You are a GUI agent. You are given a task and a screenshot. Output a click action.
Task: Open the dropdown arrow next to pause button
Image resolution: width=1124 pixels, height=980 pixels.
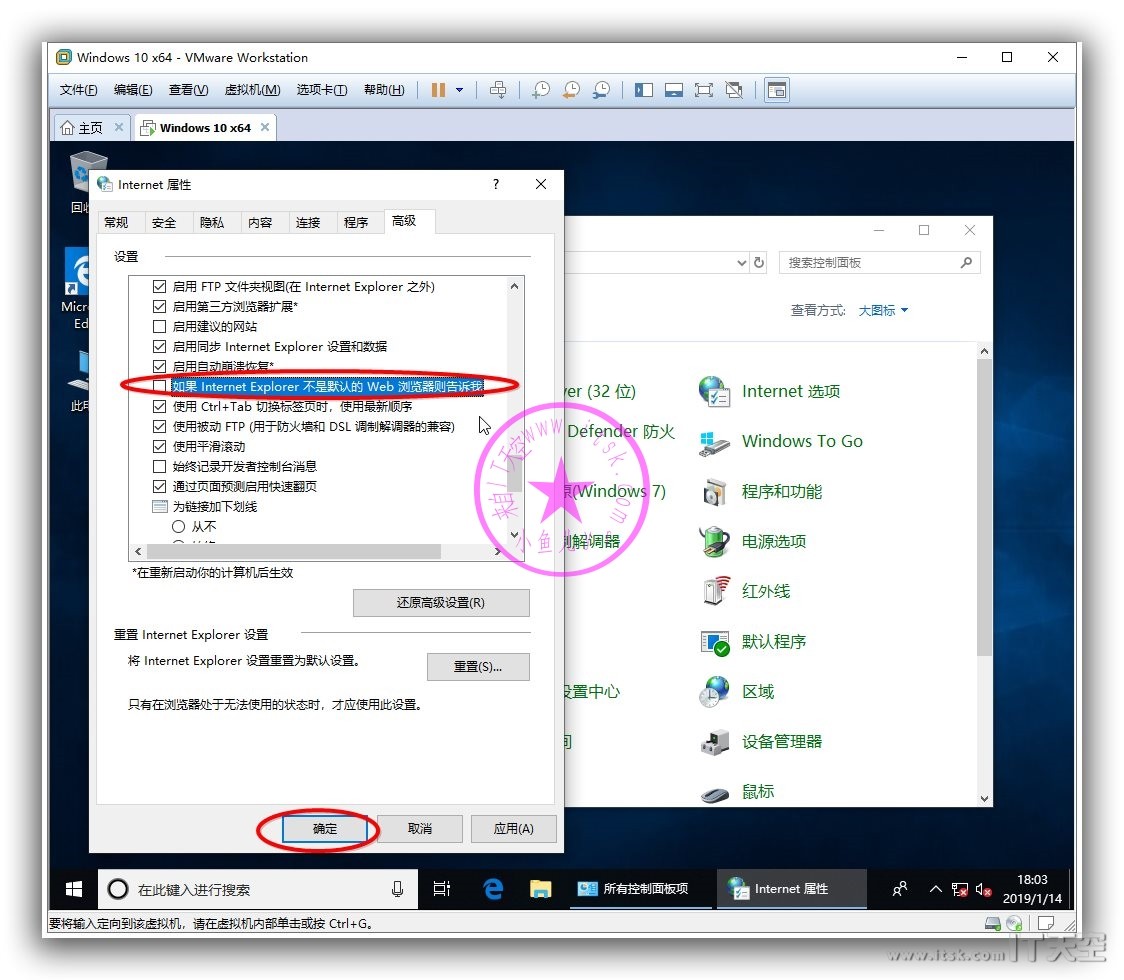tap(459, 90)
